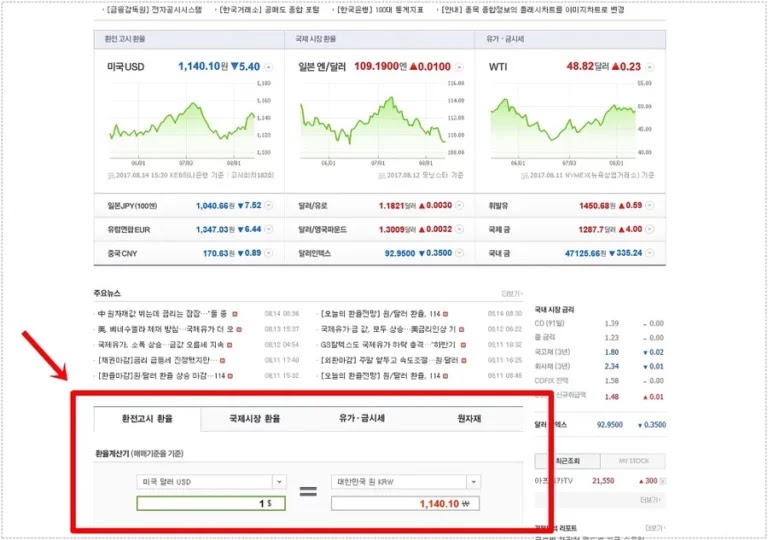Open news '[외환마감] 주말 앞두고 속도조절'

click(389, 361)
